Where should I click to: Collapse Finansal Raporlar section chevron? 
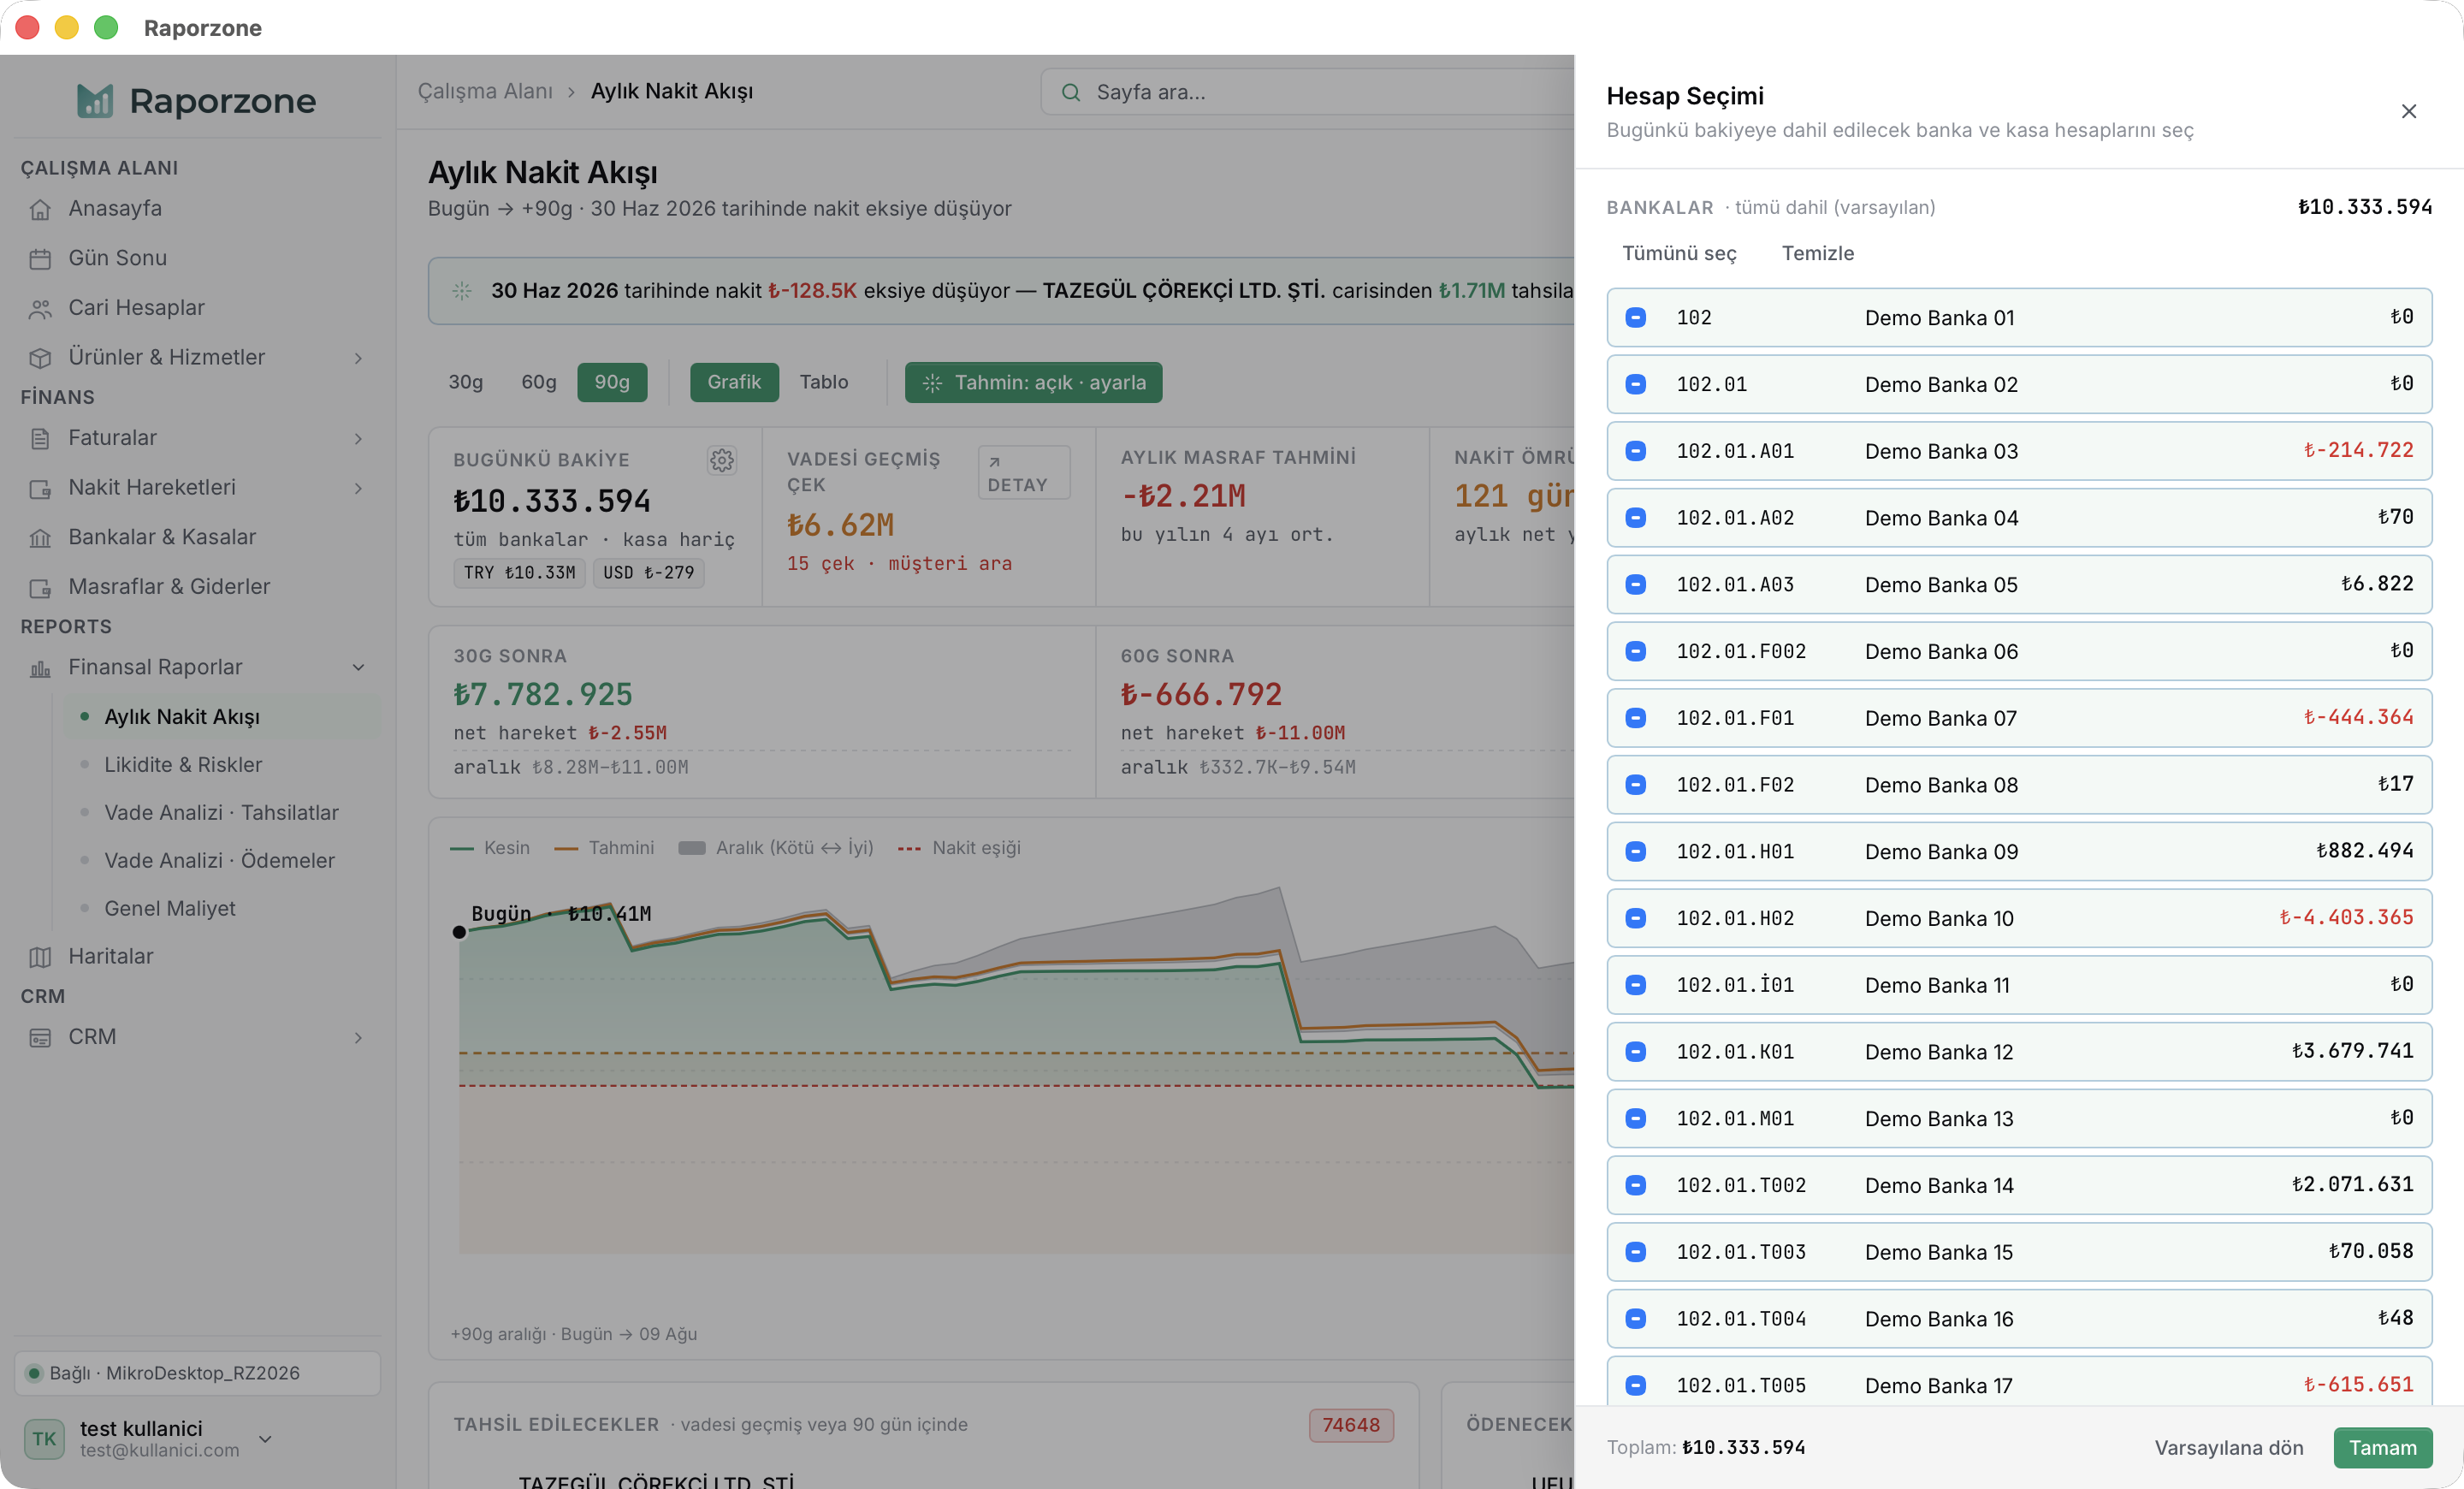(x=358, y=668)
